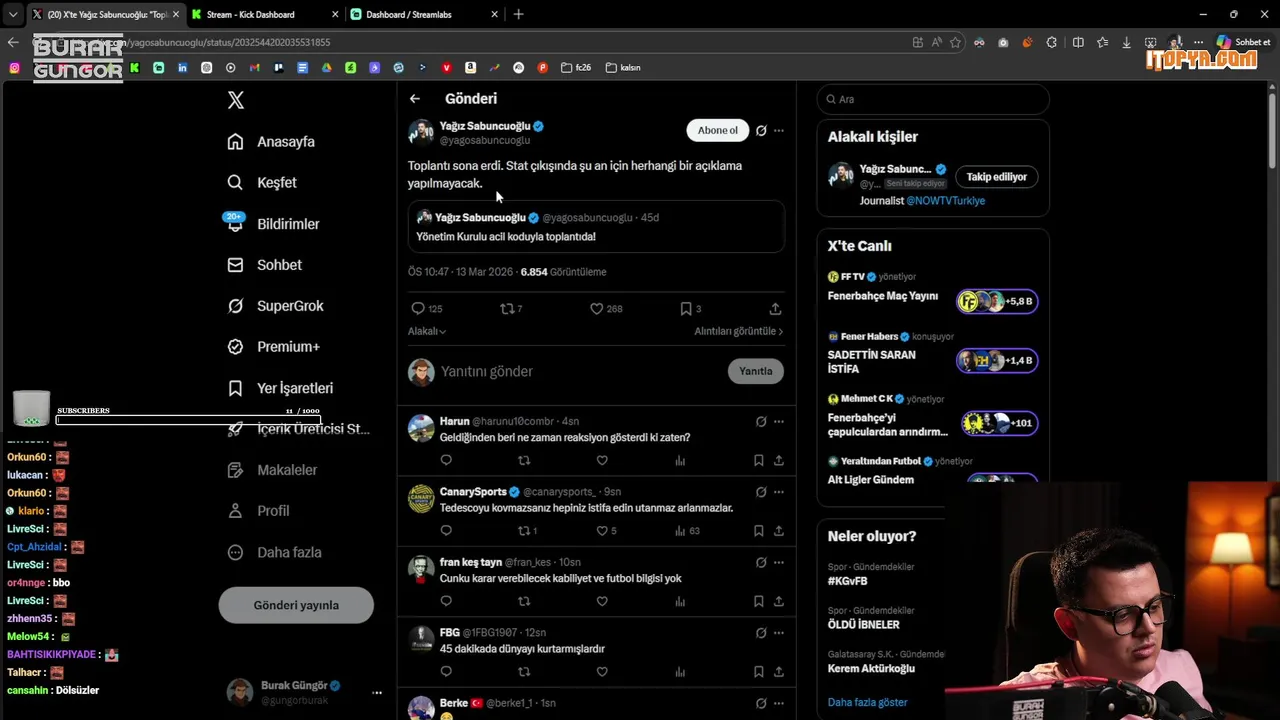The height and width of the screenshot is (720, 1280).
Task: Open Yağız Sabuncuoğlu profile avatar on the post
Action: coord(422,132)
